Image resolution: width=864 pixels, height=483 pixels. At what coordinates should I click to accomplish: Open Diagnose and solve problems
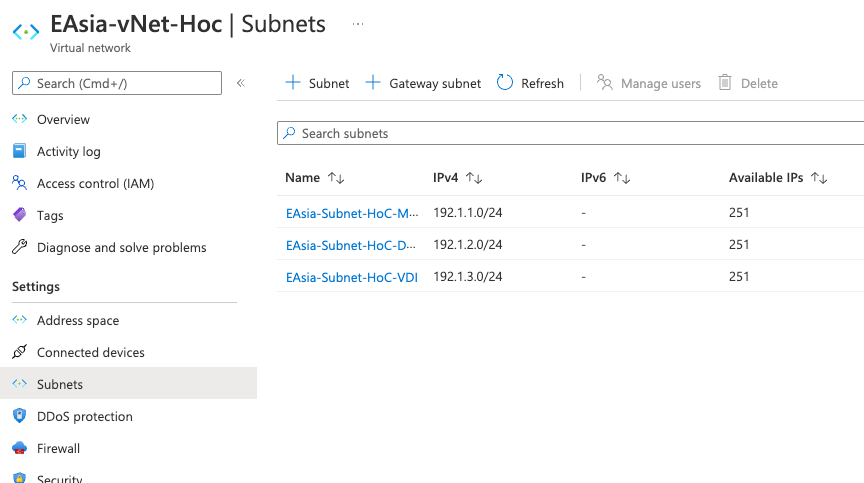pyautogui.click(x=122, y=248)
